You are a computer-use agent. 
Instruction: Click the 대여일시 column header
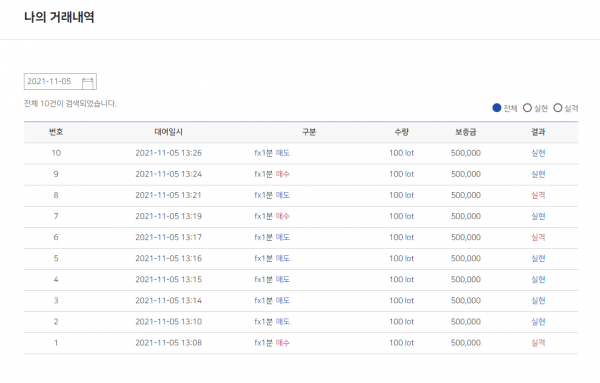[x=168, y=132]
